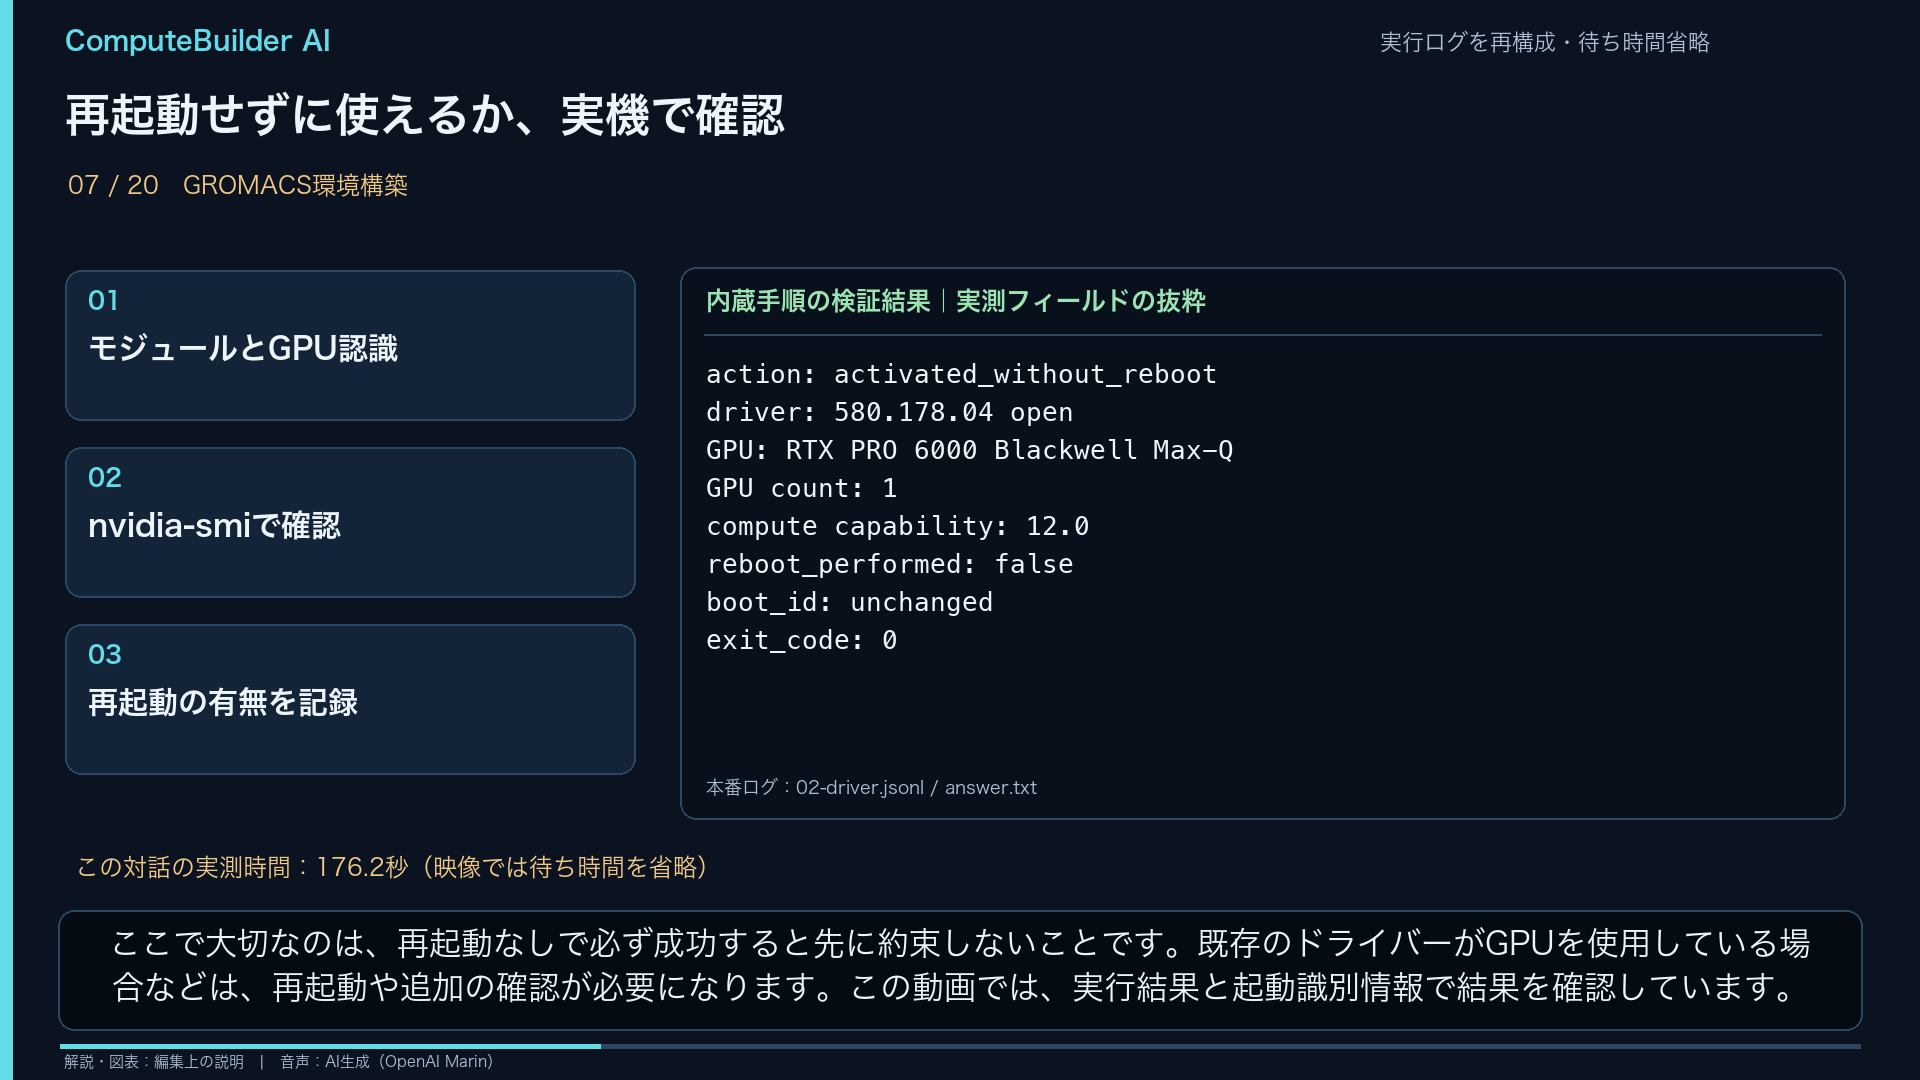Screen dimensions: 1920x1080
Task: Click the reboot_performed: false line
Action: pos(889,564)
